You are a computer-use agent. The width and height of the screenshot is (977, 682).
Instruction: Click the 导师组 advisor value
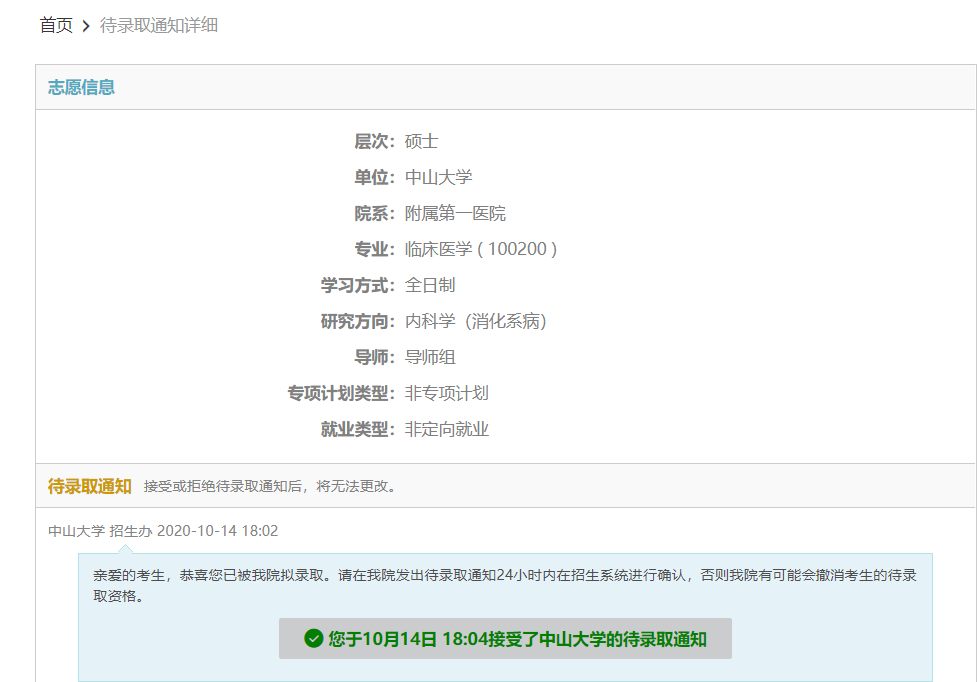coord(430,357)
